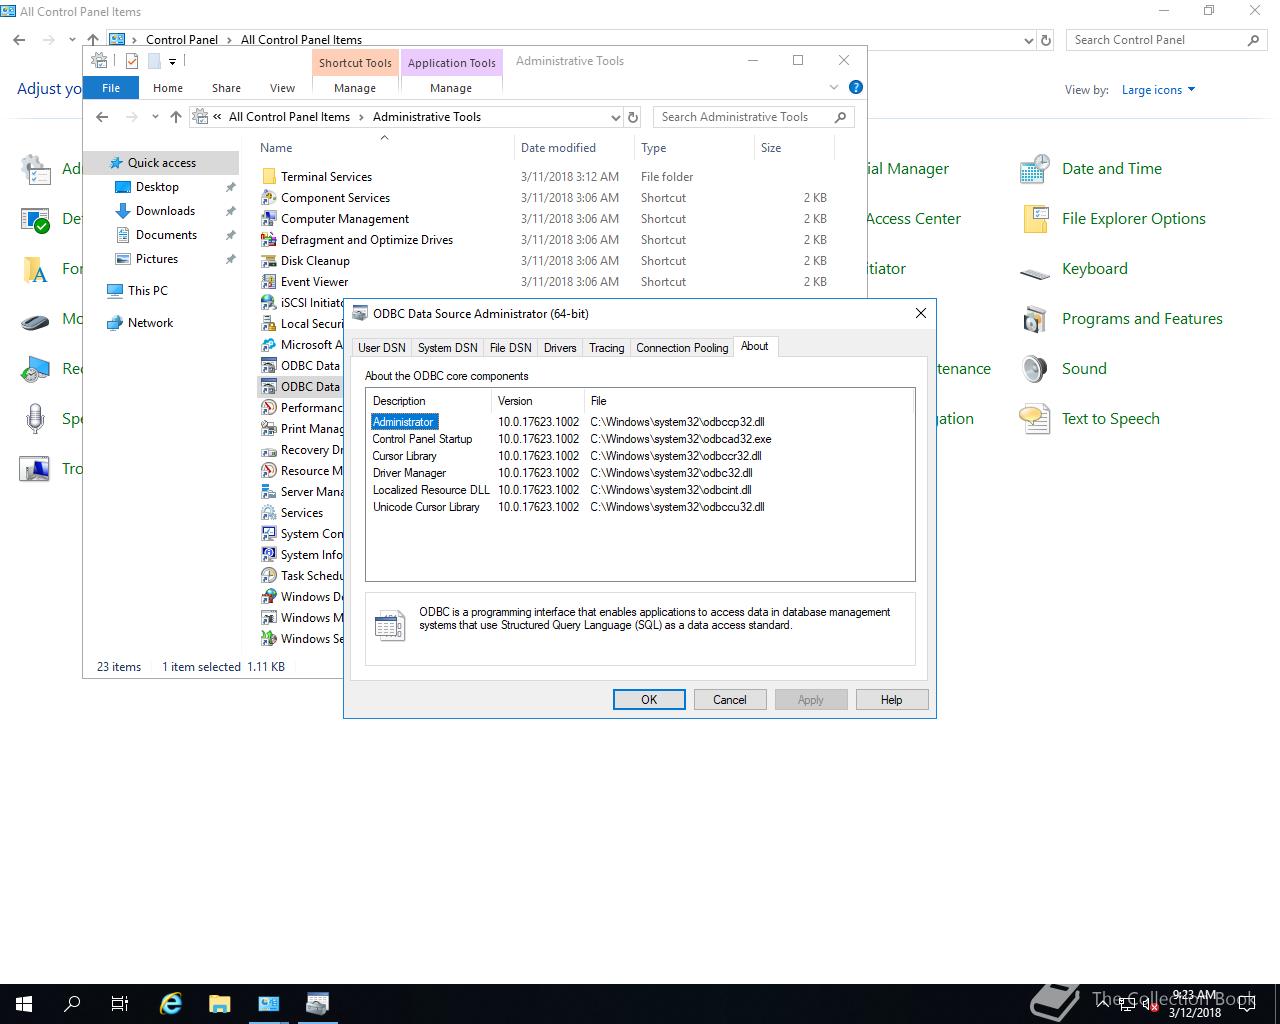Open Explorer help question mark icon
Viewport: 1280px width, 1024px height.
click(x=856, y=87)
